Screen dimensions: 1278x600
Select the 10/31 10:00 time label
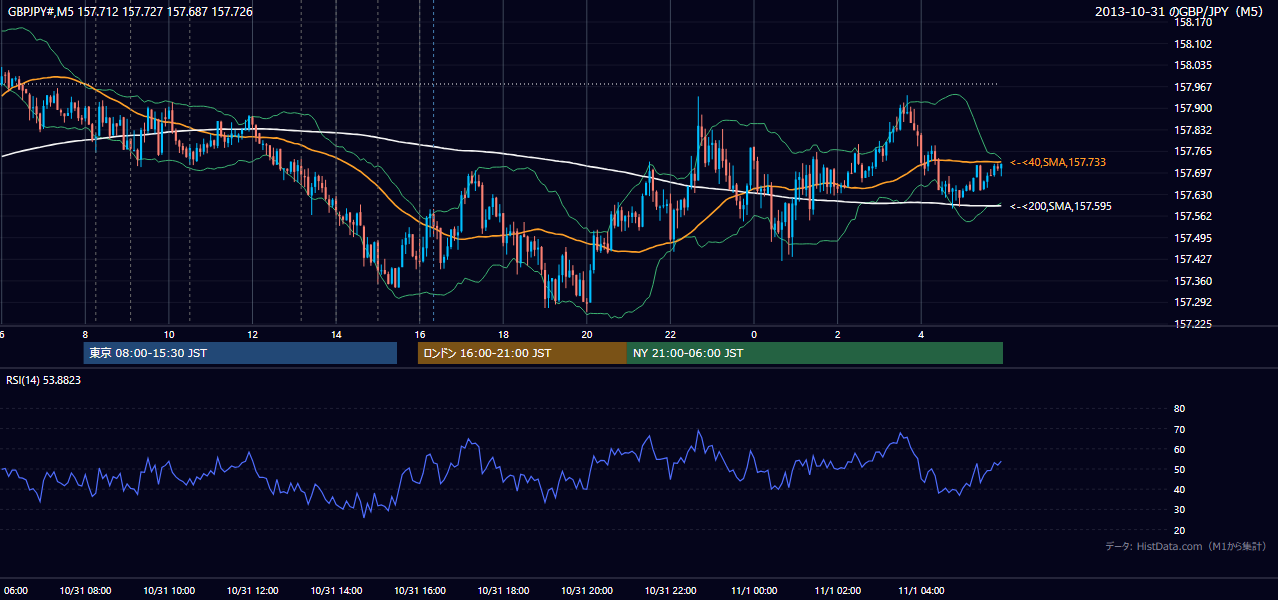(169, 591)
